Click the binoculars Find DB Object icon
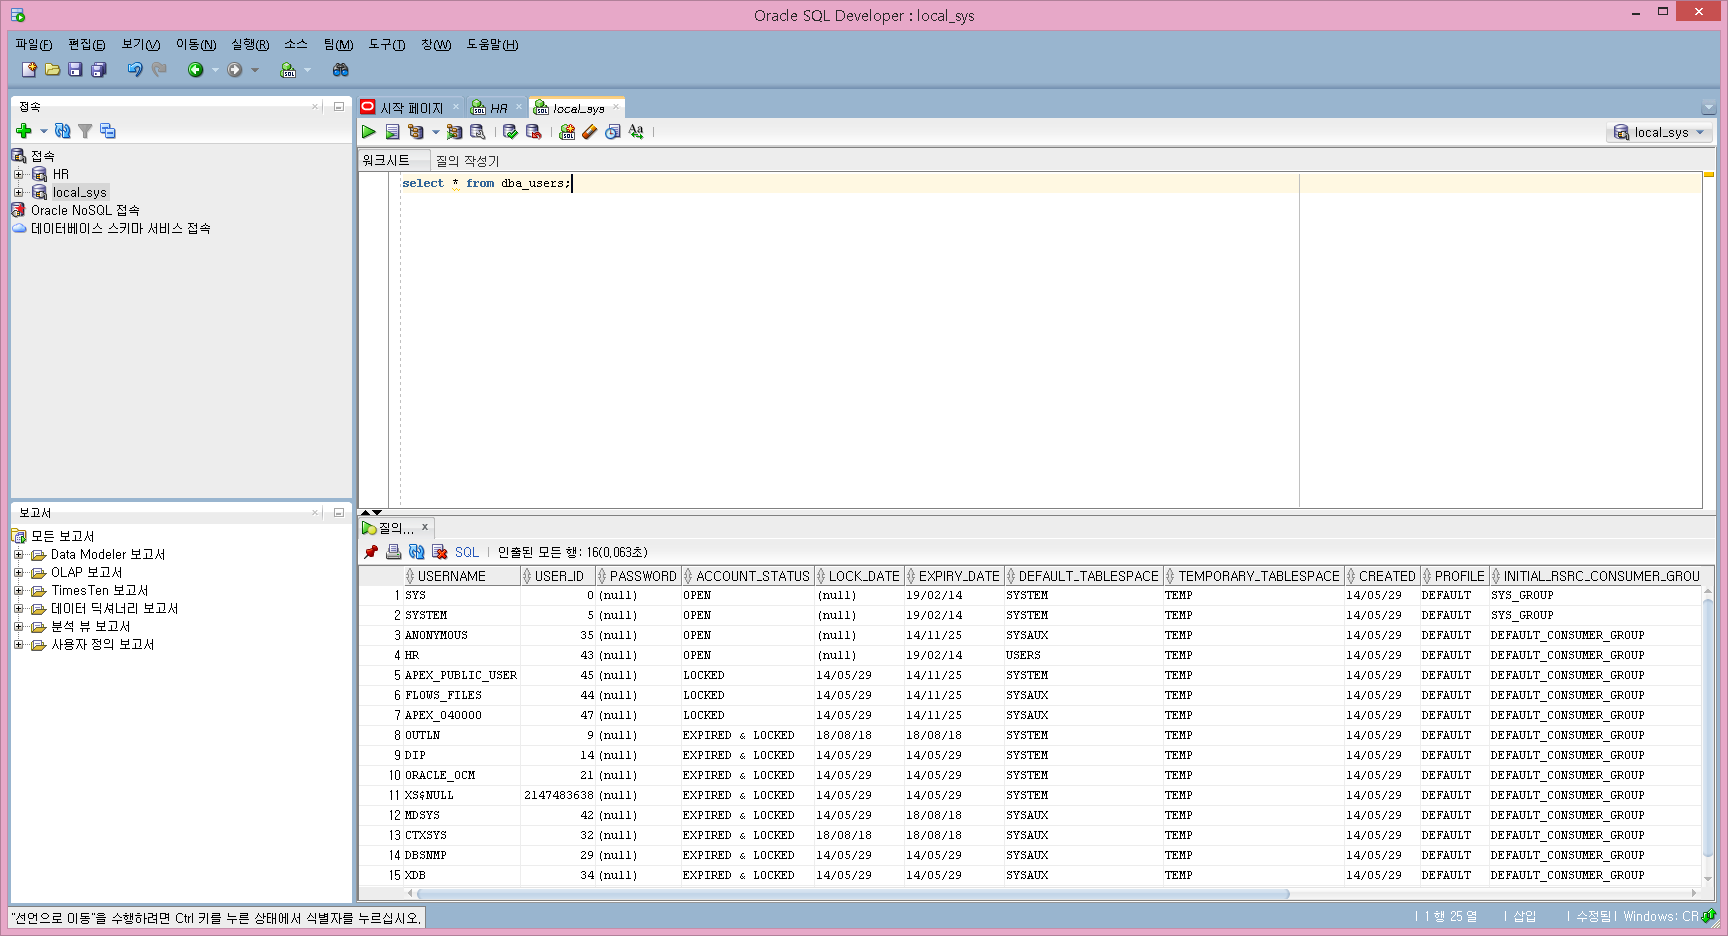The image size is (1728, 936). tap(341, 70)
